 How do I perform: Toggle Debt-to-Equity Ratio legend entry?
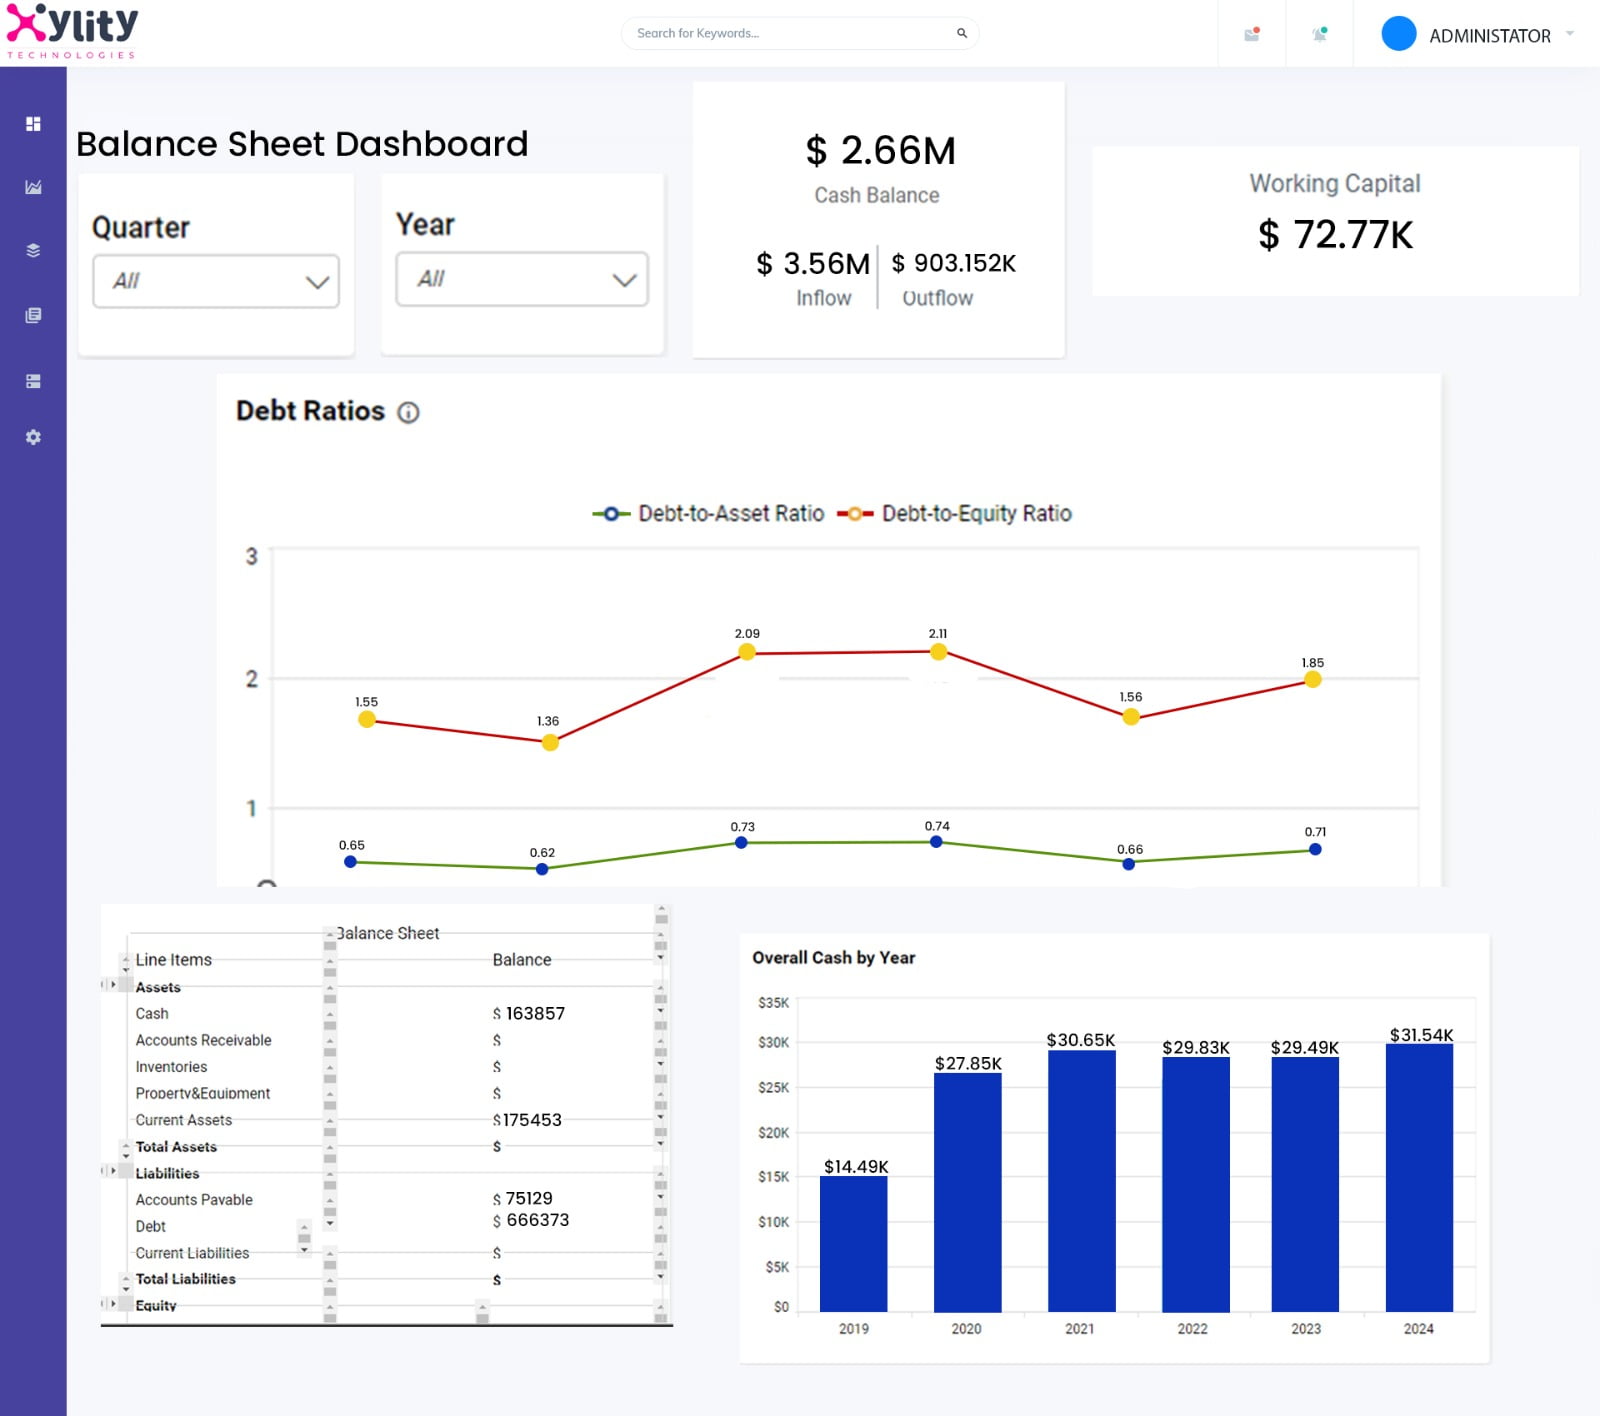(954, 514)
